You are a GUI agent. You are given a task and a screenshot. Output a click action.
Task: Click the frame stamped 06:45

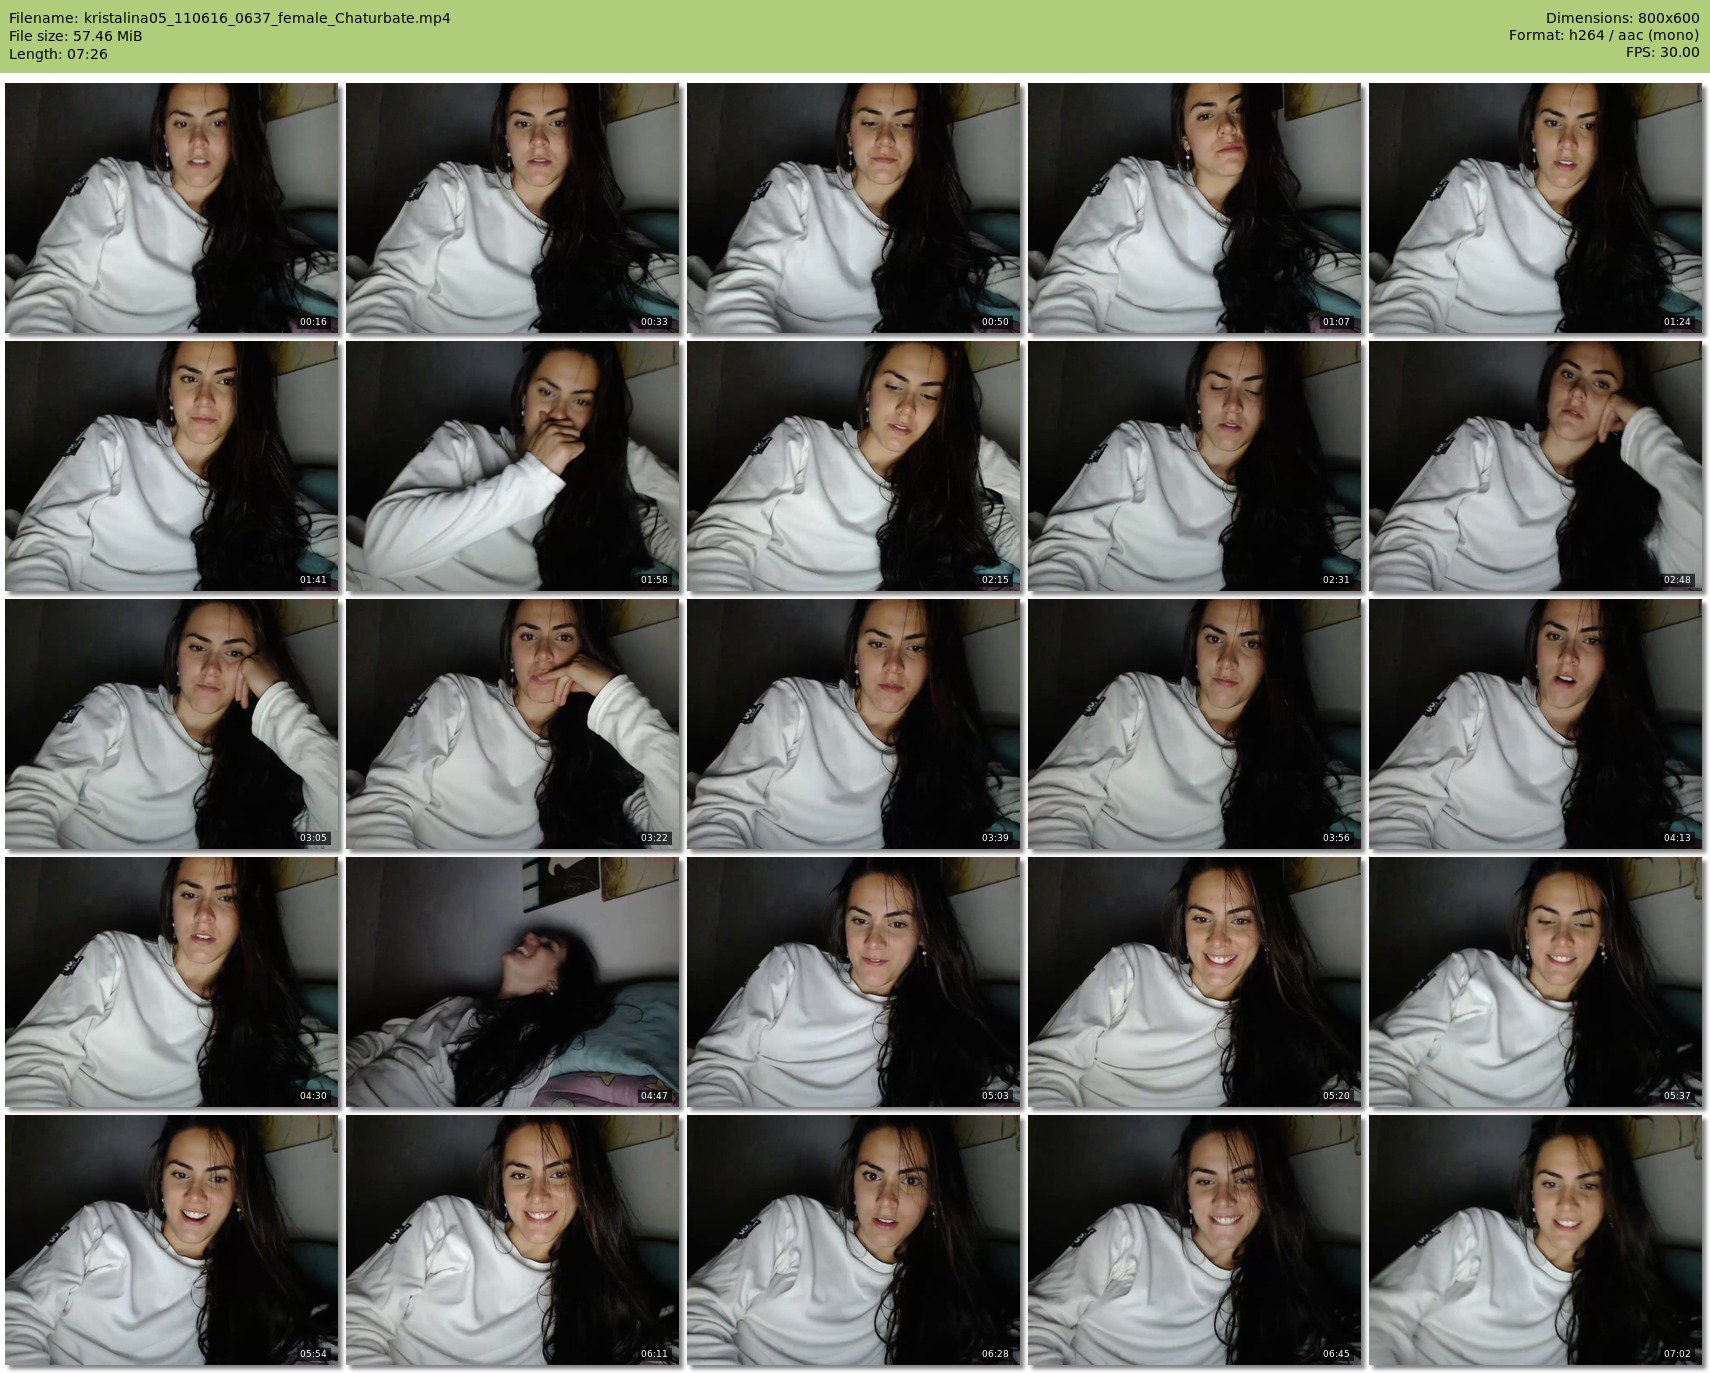pyautogui.click(x=1195, y=1239)
